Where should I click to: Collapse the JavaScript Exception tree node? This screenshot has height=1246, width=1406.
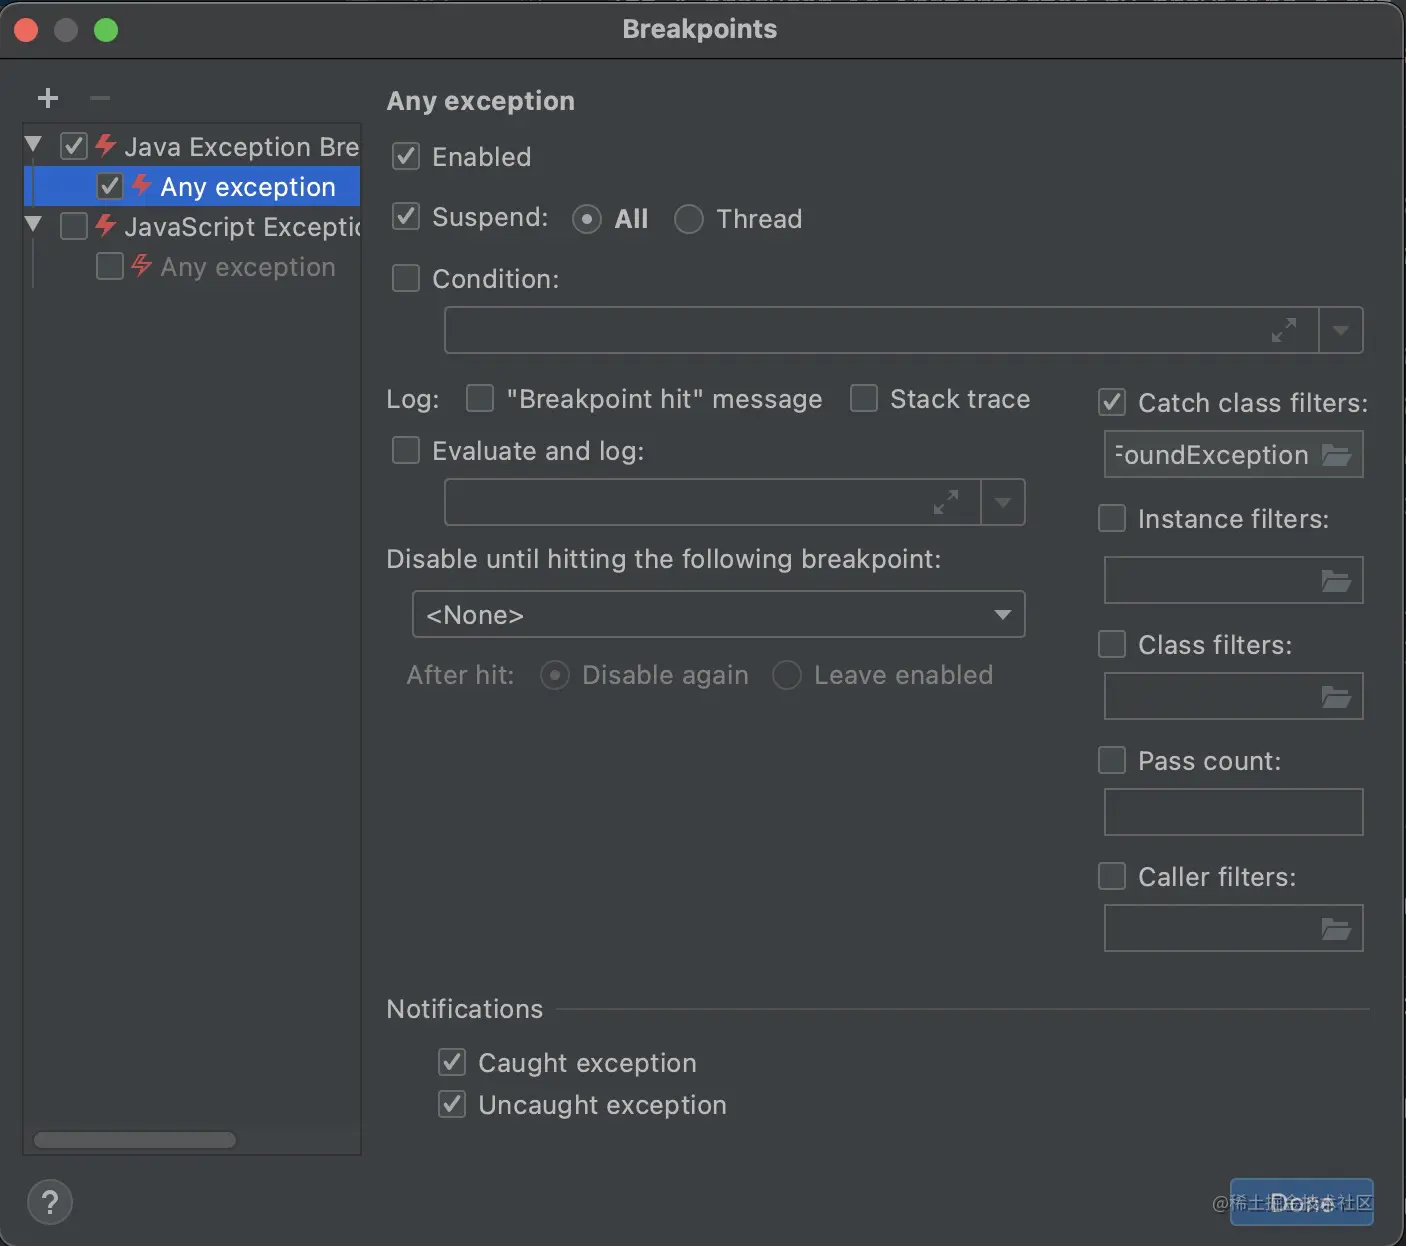[34, 225]
